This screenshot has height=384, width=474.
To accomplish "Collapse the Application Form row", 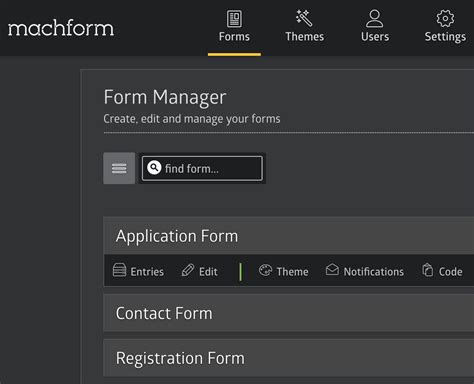I will pos(289,236).
